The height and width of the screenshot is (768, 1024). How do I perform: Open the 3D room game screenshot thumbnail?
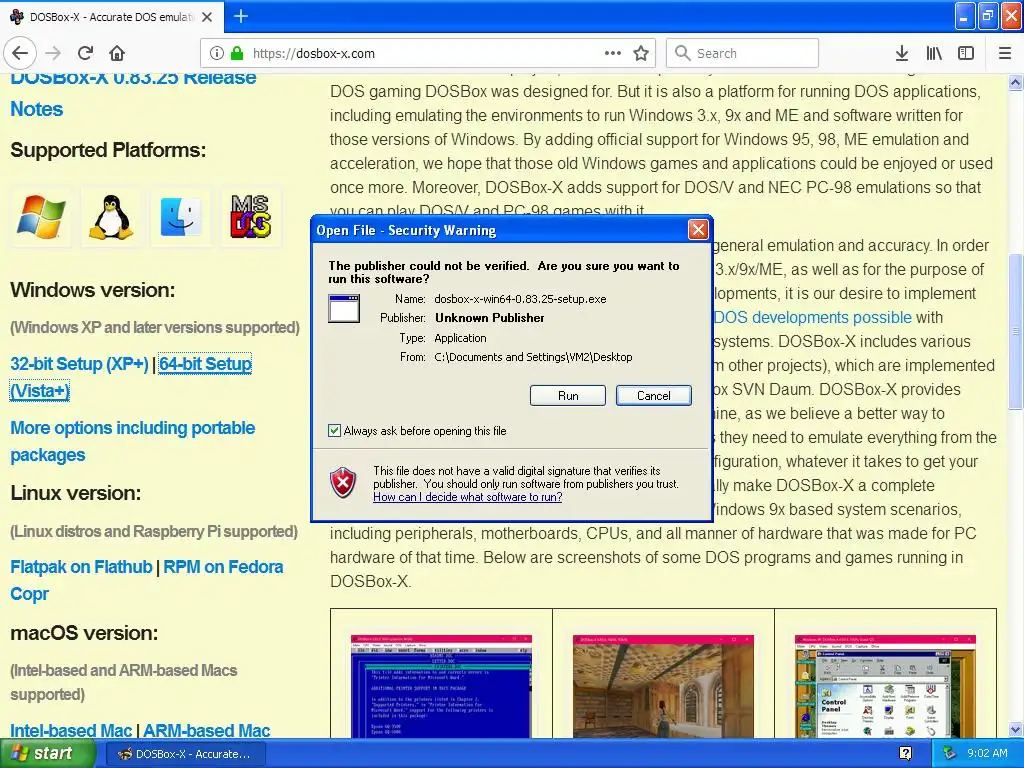coord(663,686)
